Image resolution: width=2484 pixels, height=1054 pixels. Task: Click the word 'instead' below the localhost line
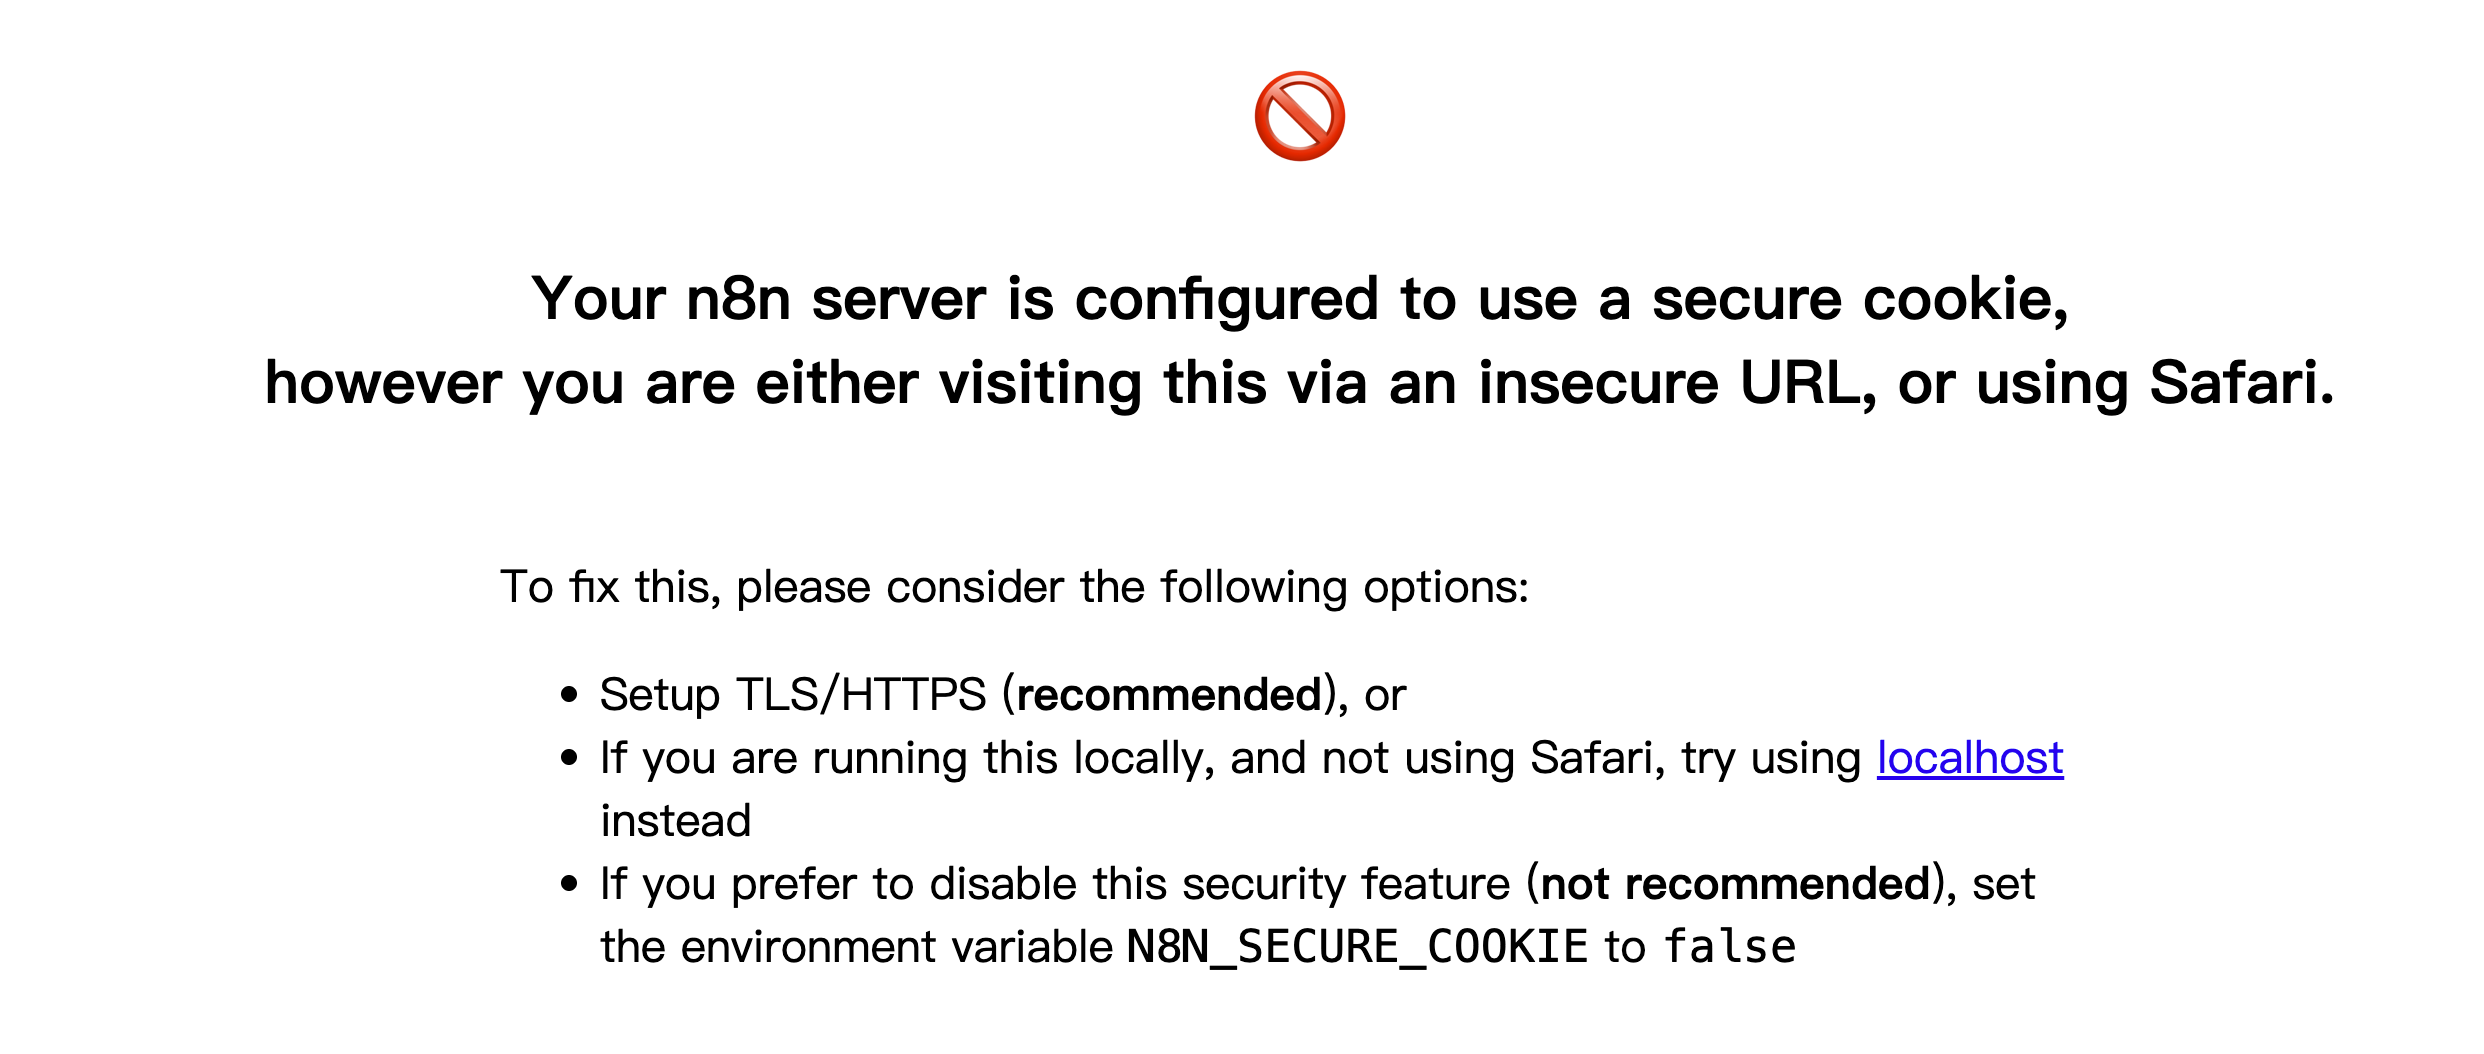pos(675,821)
